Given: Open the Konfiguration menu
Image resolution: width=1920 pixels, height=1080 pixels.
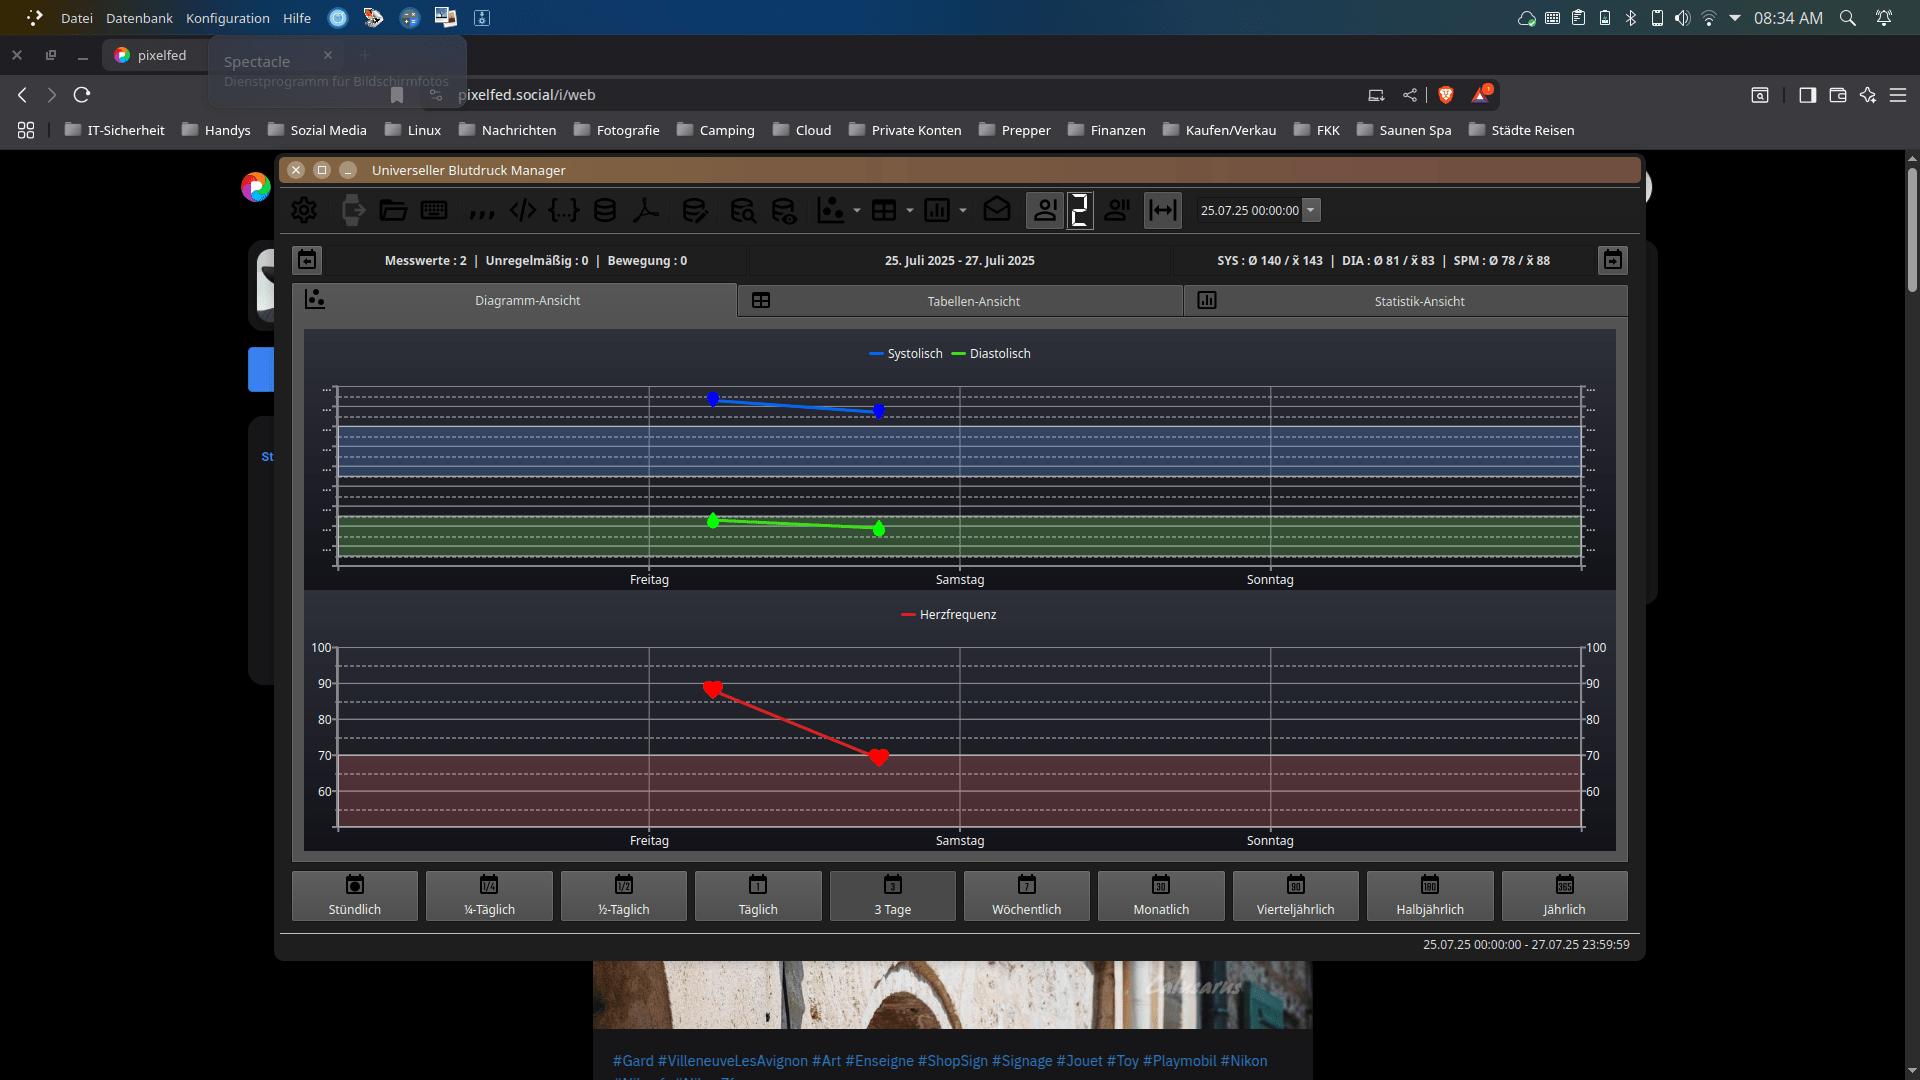Looking at the screenshot, I should [x=227, y=18].
